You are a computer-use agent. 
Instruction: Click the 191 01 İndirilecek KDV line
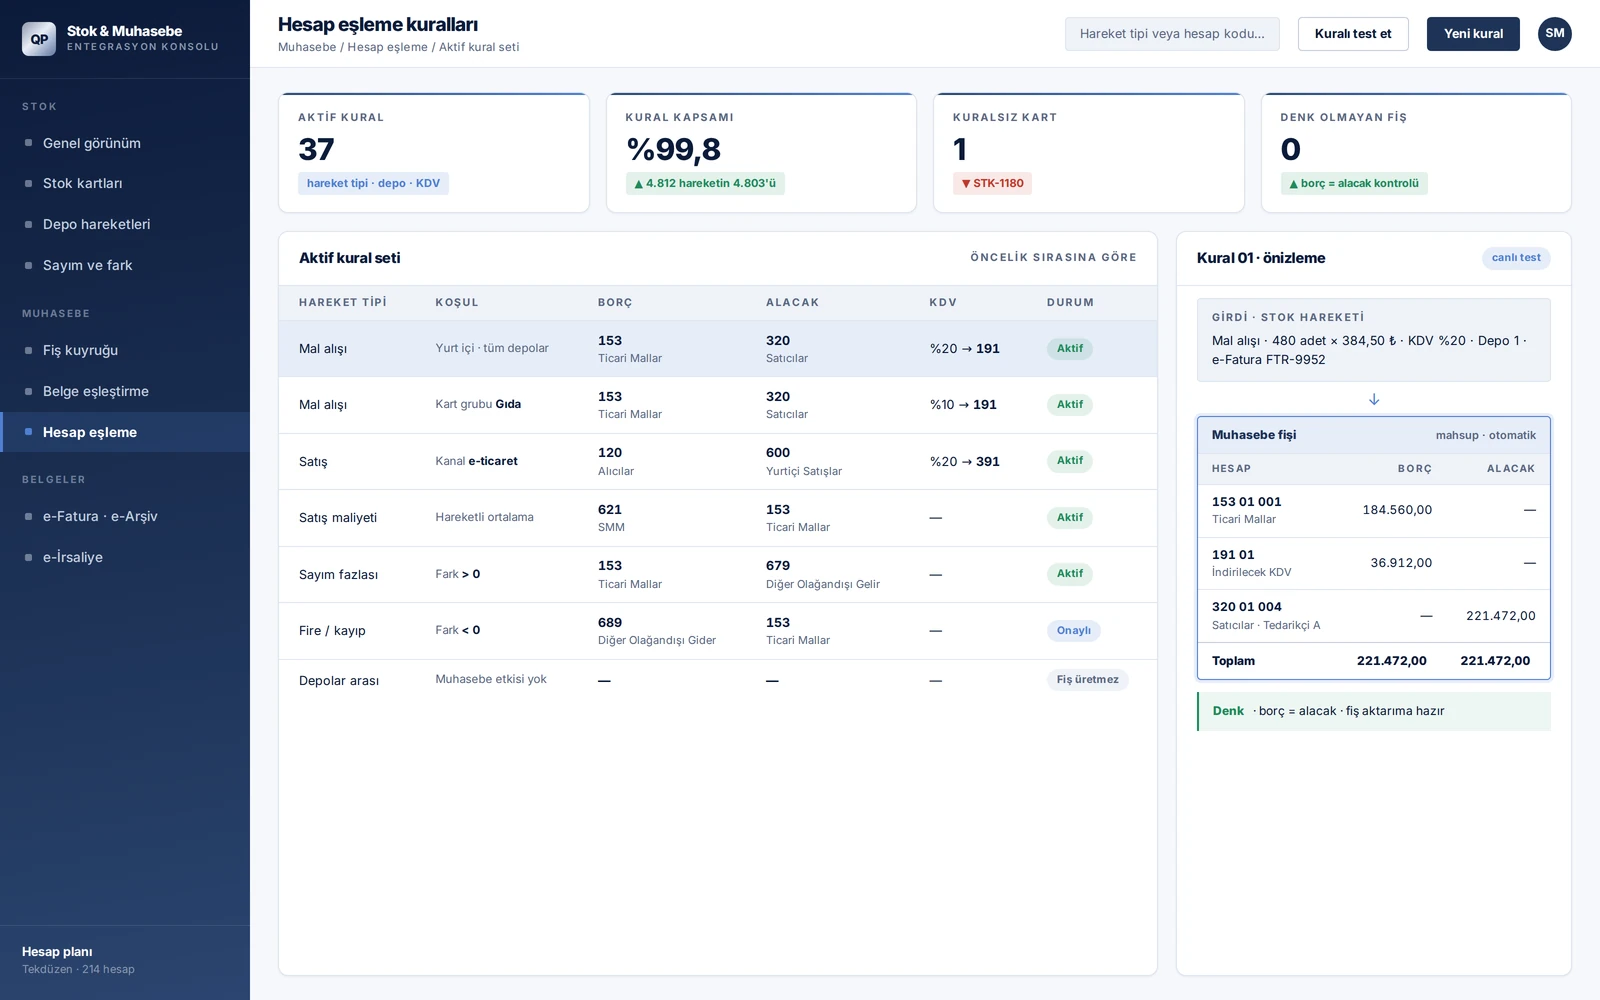1374,564
